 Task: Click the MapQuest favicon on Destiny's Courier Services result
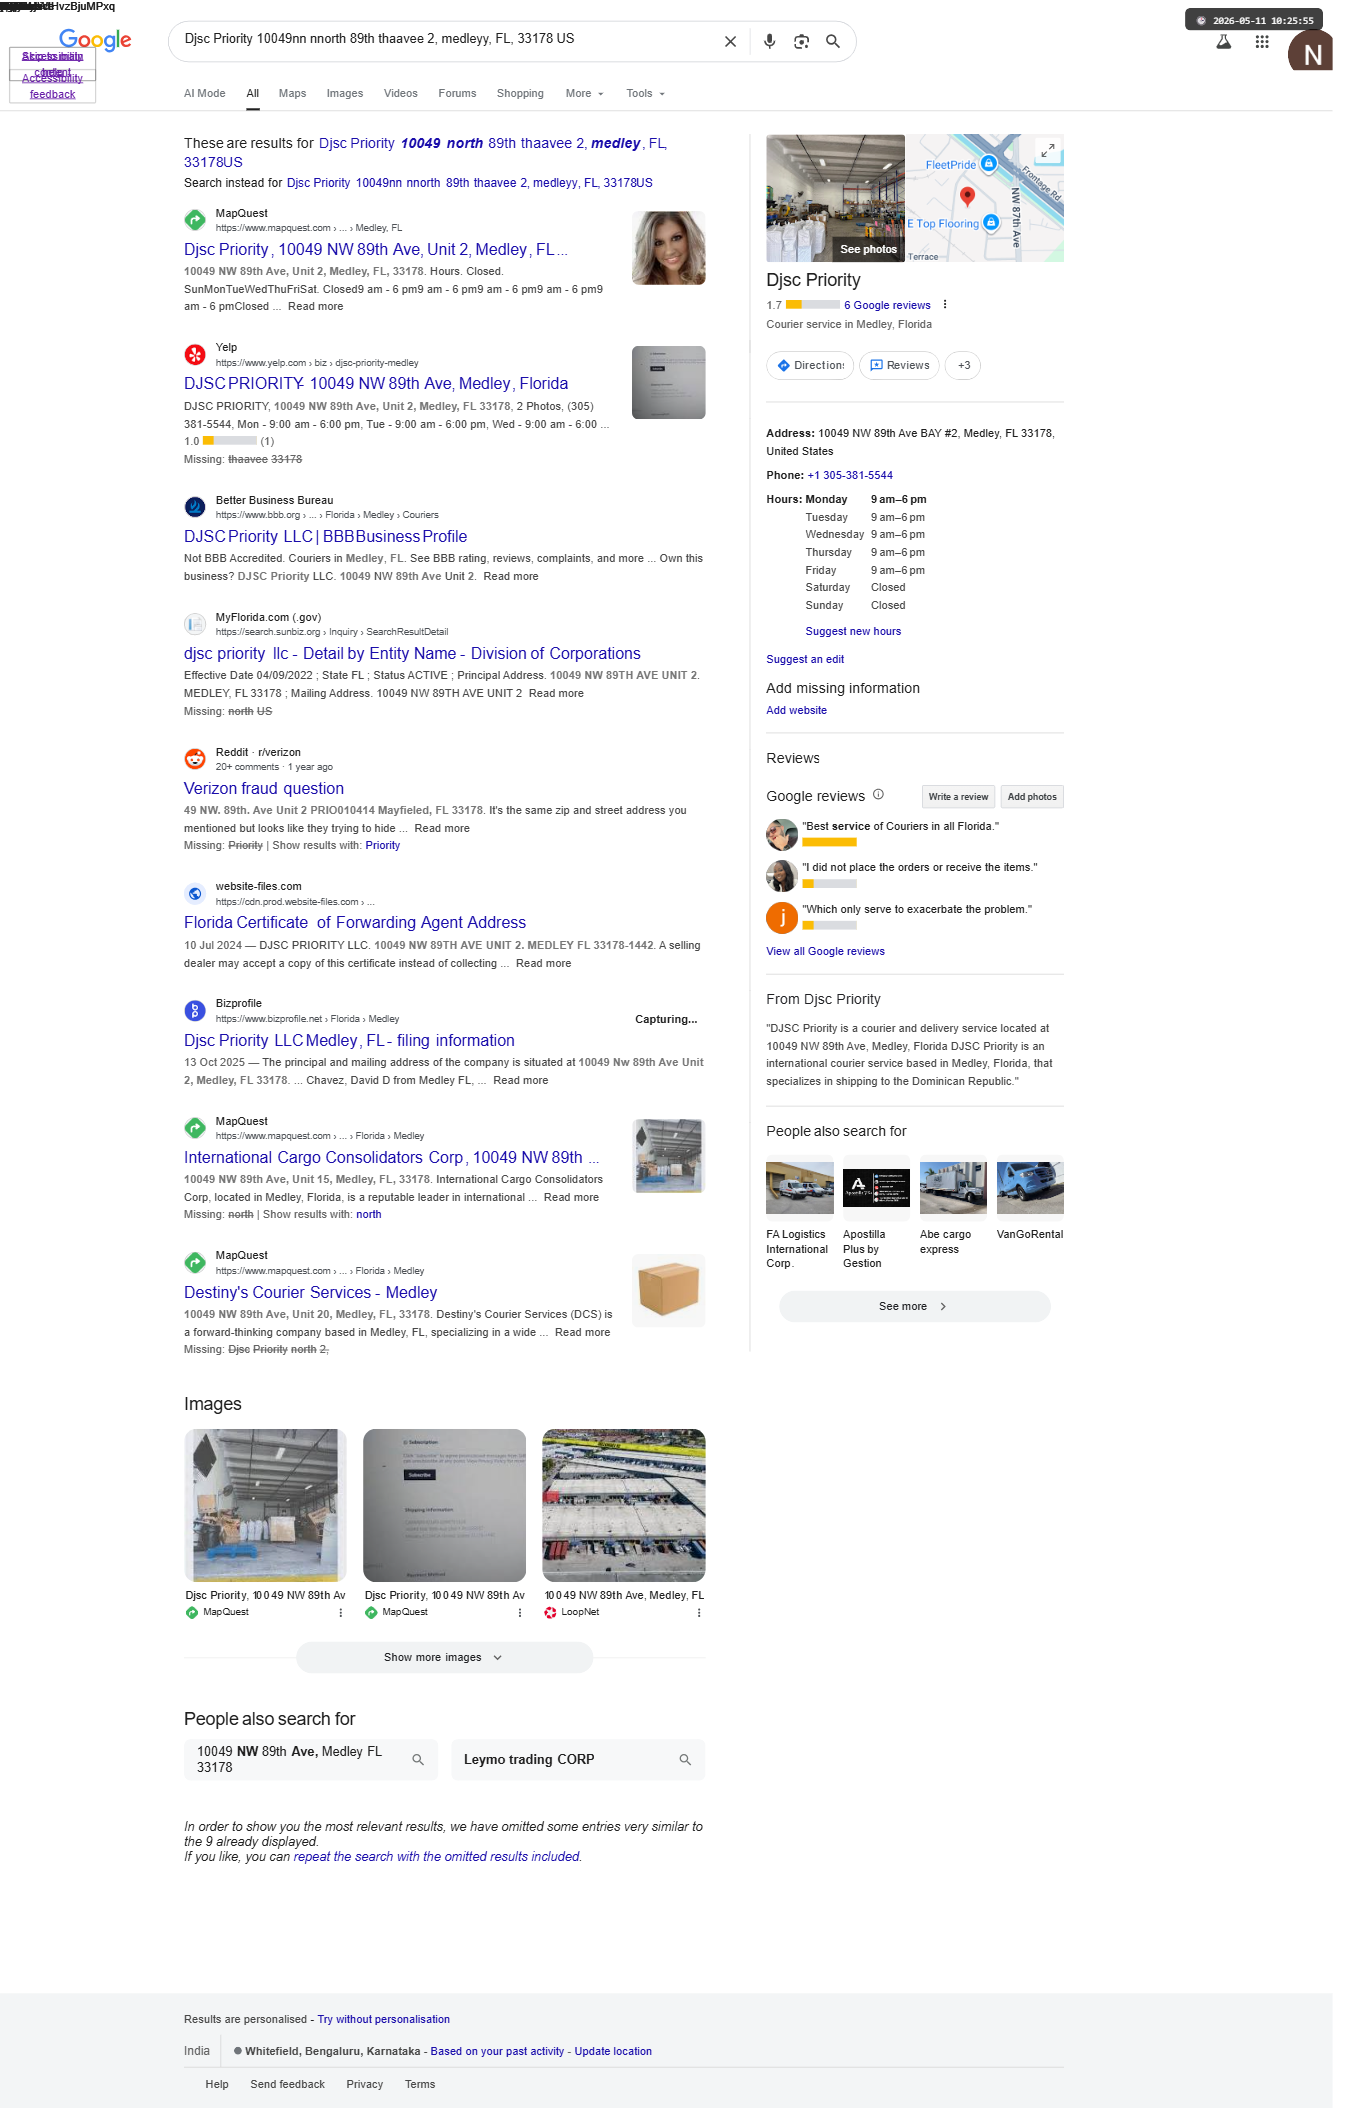[x=195, y=1262]
